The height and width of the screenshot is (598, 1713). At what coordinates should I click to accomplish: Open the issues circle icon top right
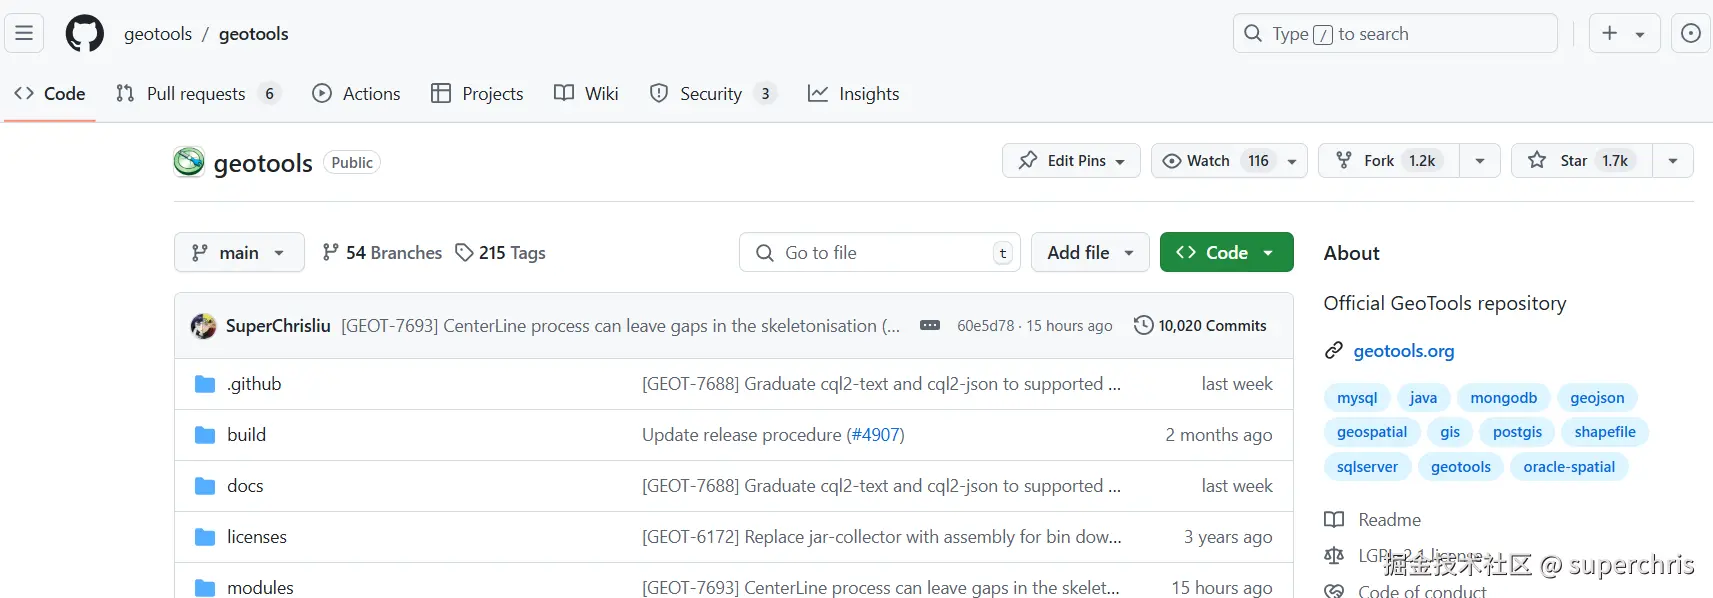click(x=1690, y=33)
